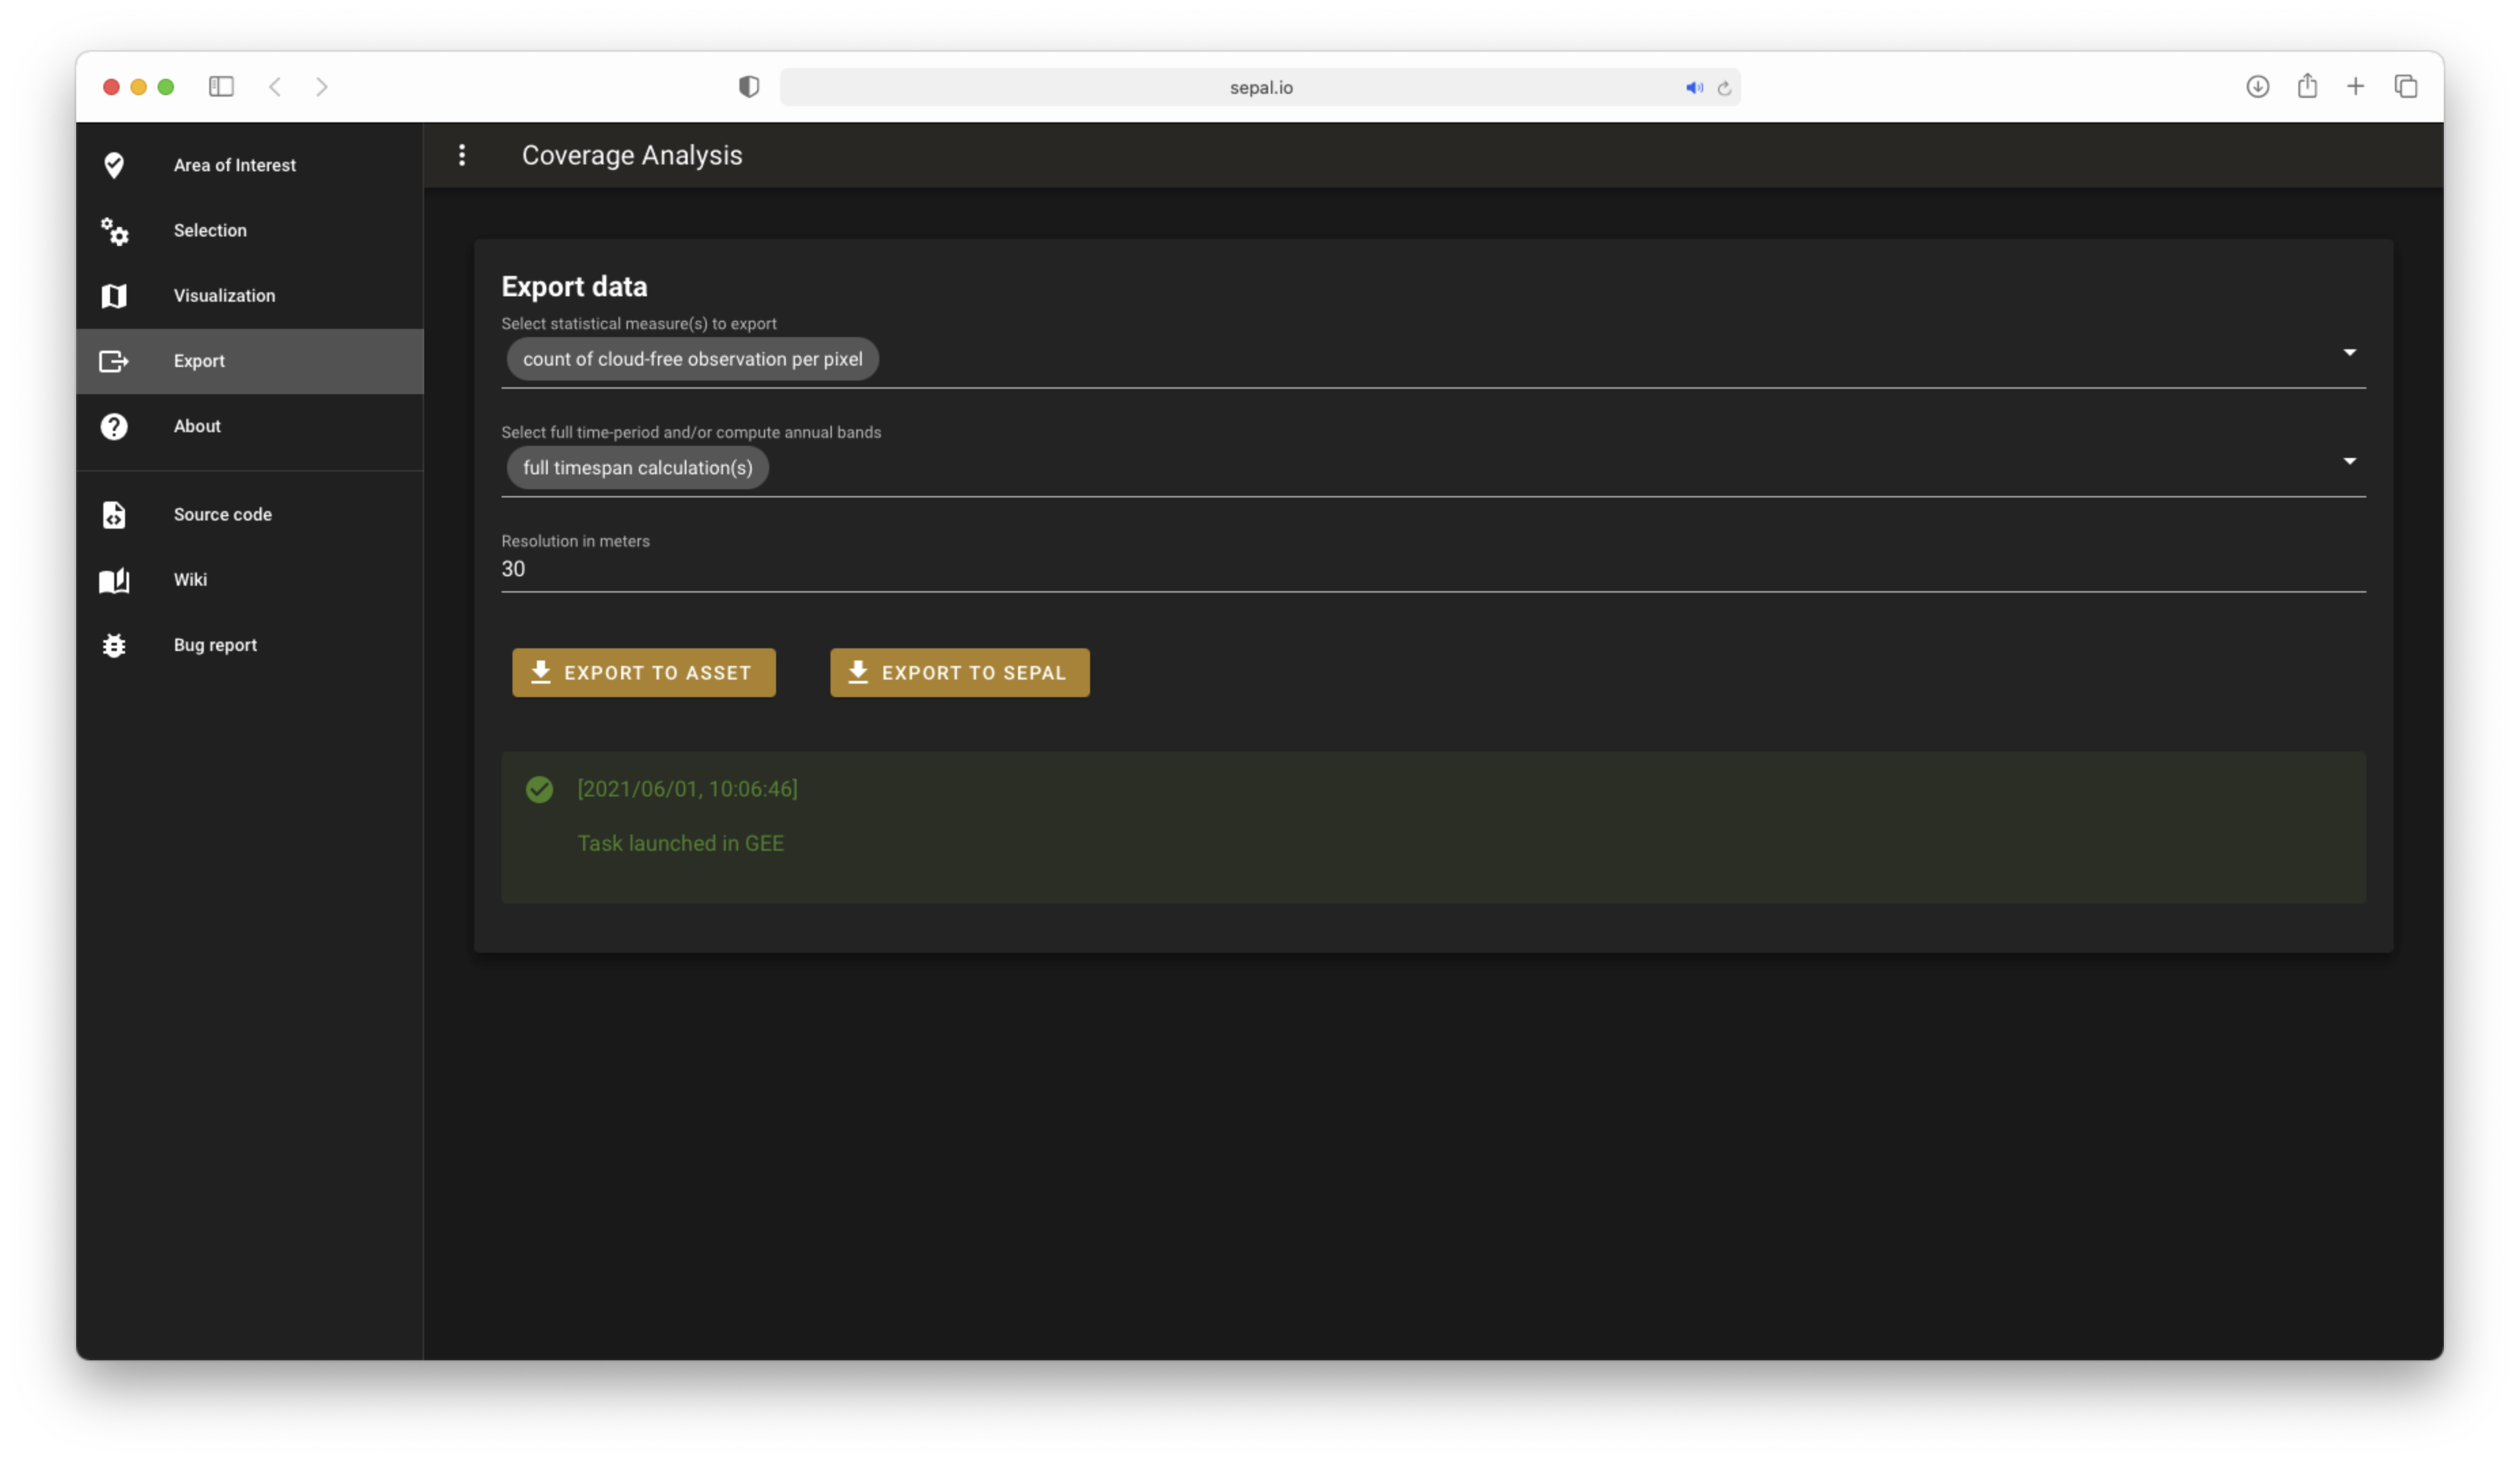Click the Visualization map icon
2520x1461 pixels.
tap(114, 296)
